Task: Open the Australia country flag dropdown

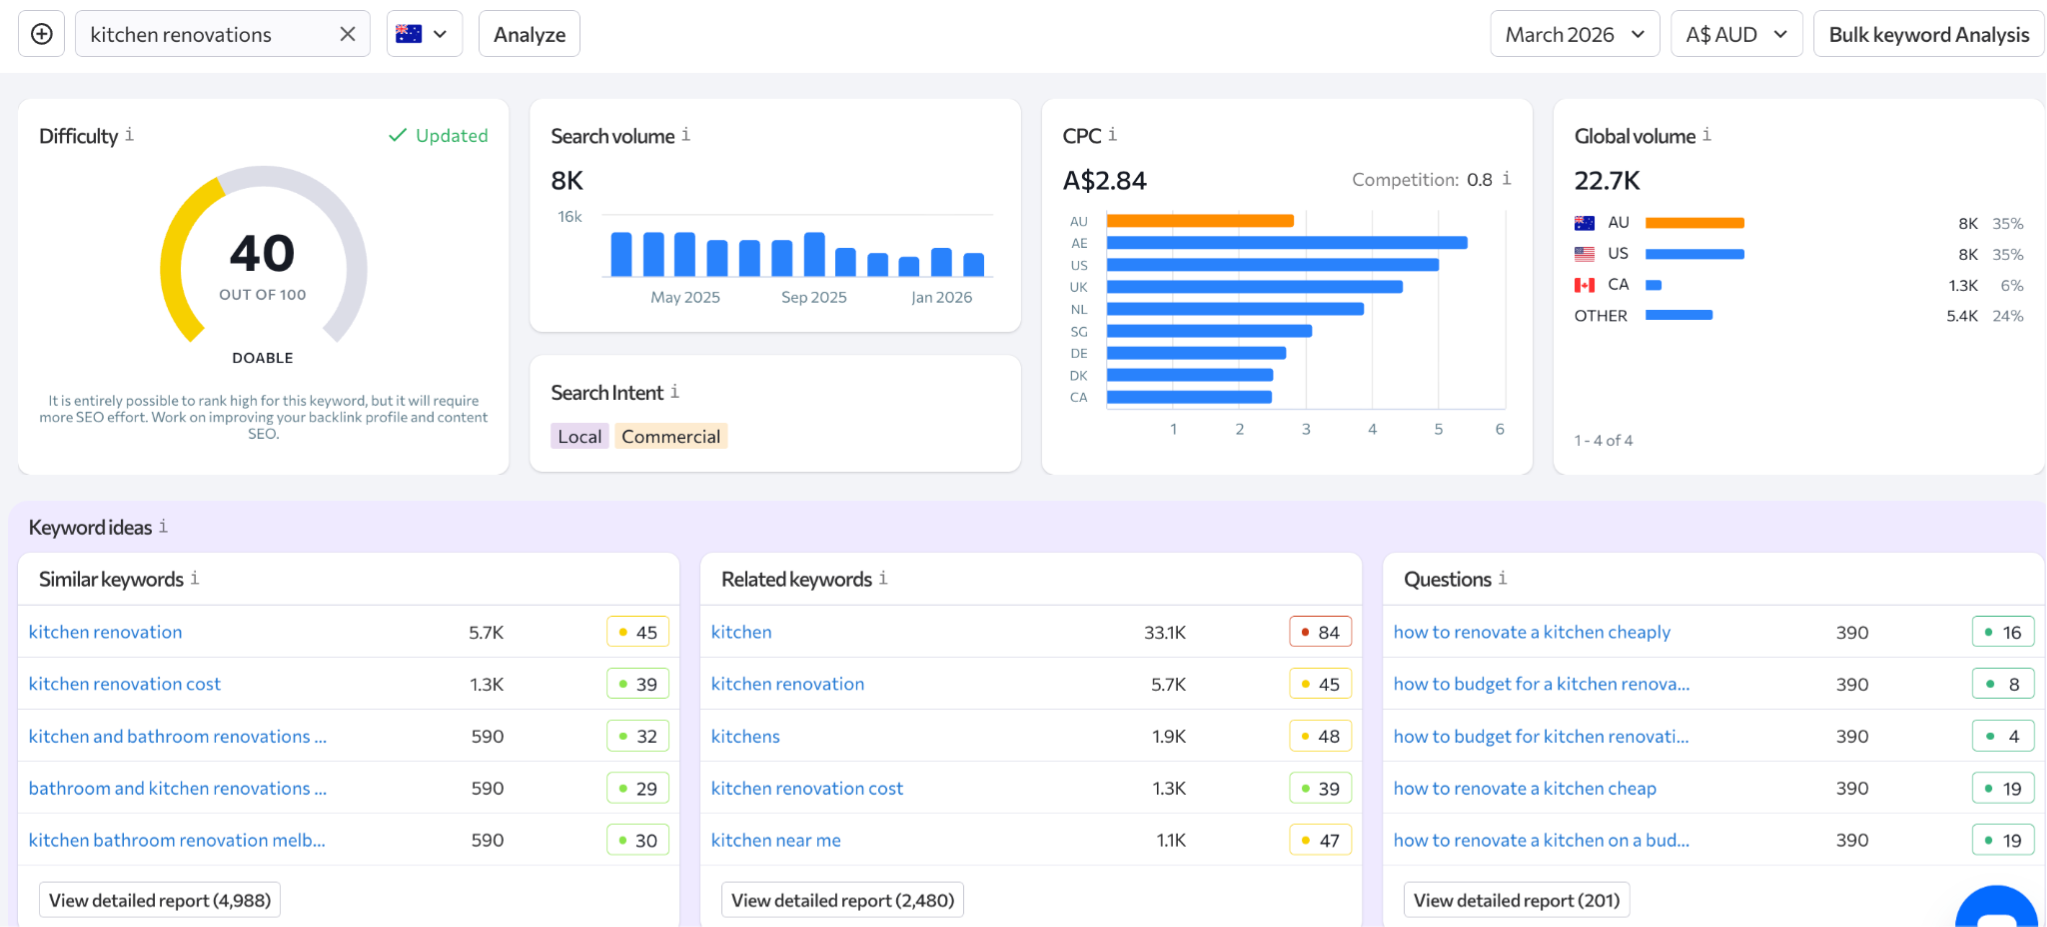Action: click(x=424, y=34)
